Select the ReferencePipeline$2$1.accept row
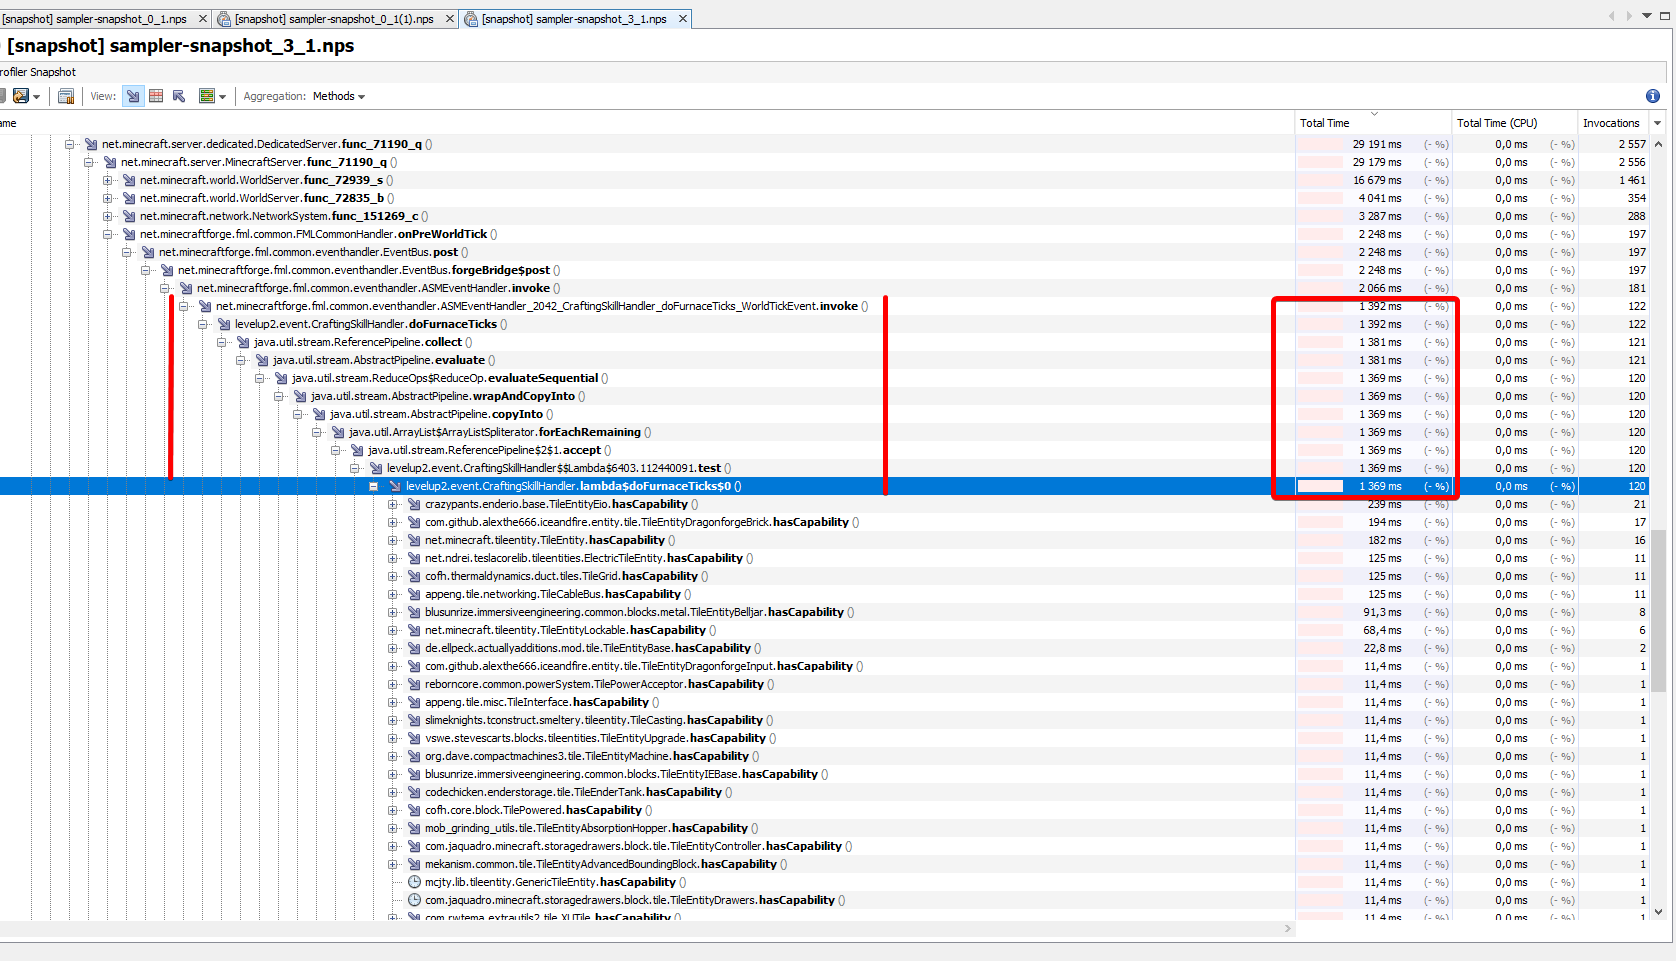1676x961 pixels. point(824,450)
